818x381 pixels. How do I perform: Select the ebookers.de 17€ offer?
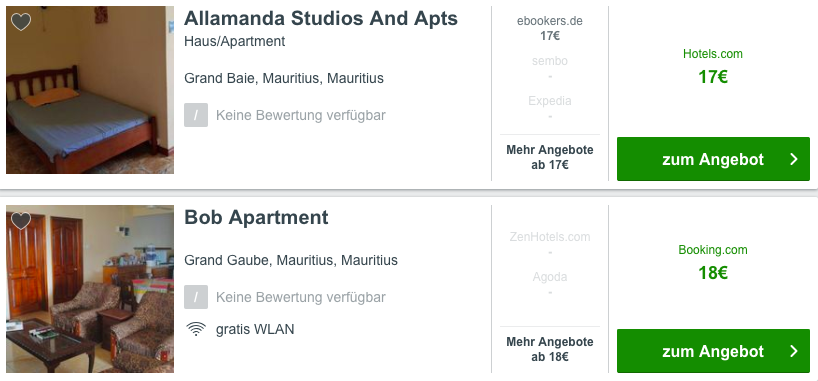click(550, 28)
